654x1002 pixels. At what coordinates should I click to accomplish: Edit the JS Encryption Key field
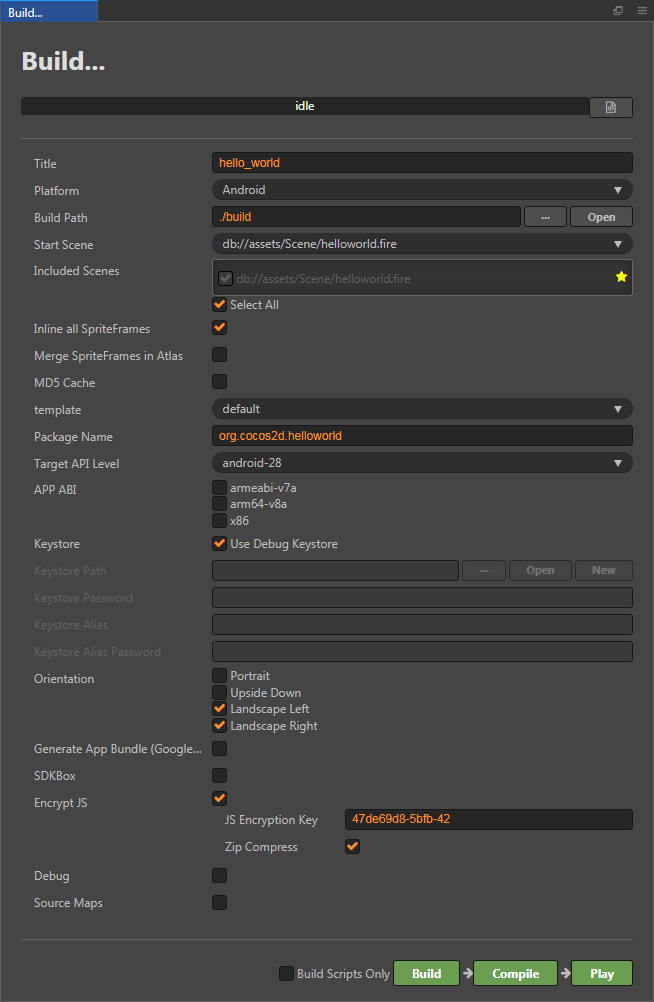(488, 819)
